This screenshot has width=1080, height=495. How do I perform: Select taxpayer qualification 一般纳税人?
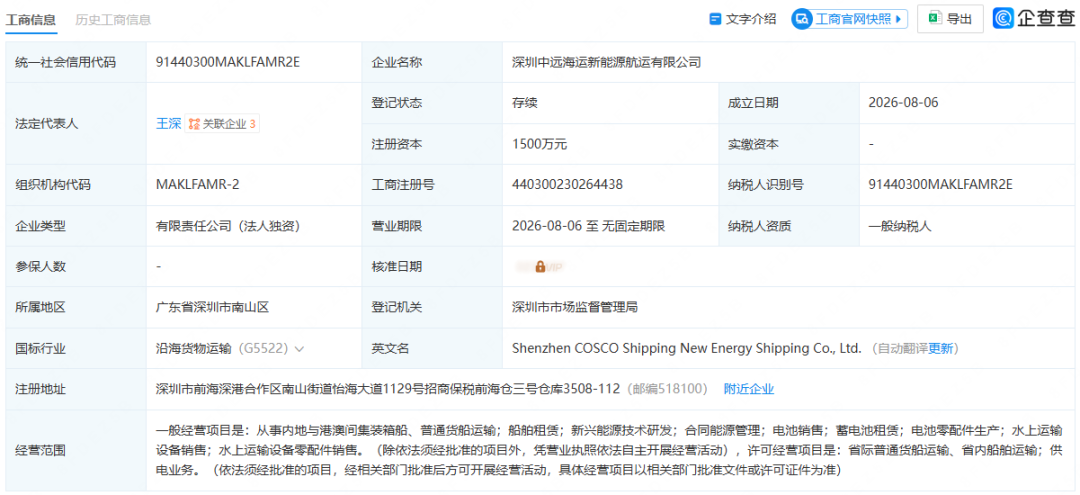900,226
